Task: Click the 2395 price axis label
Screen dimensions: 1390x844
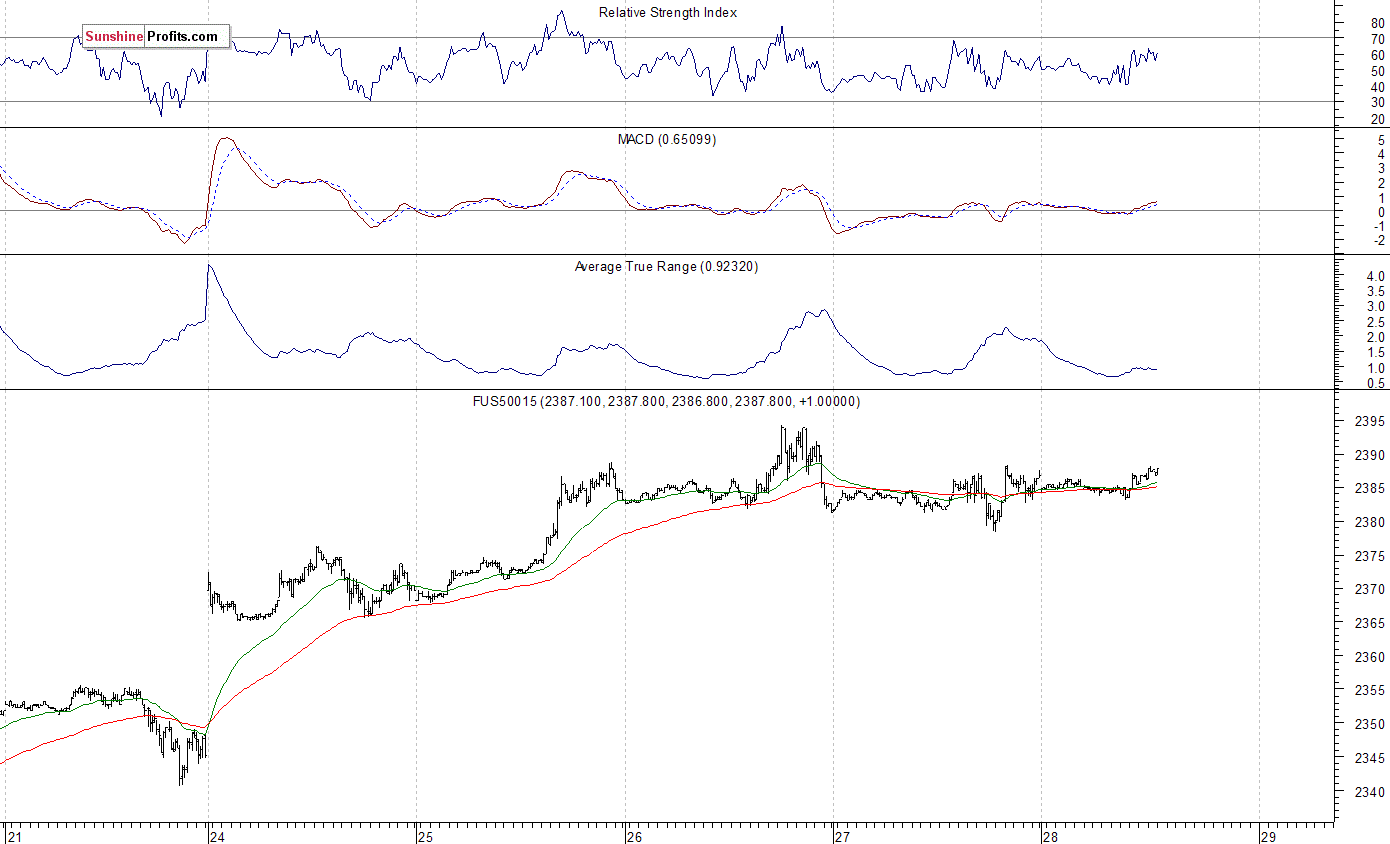Action: 1369,422
